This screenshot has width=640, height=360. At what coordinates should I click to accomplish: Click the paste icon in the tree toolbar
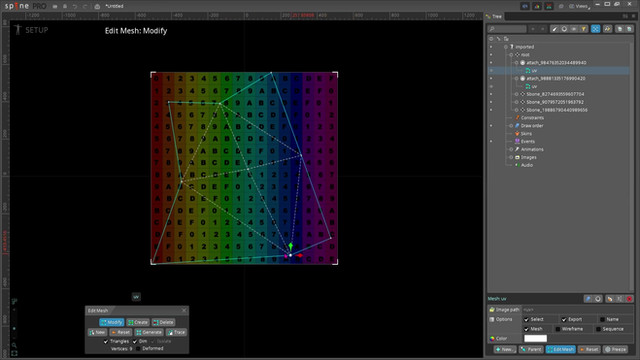tap(629, 29)
